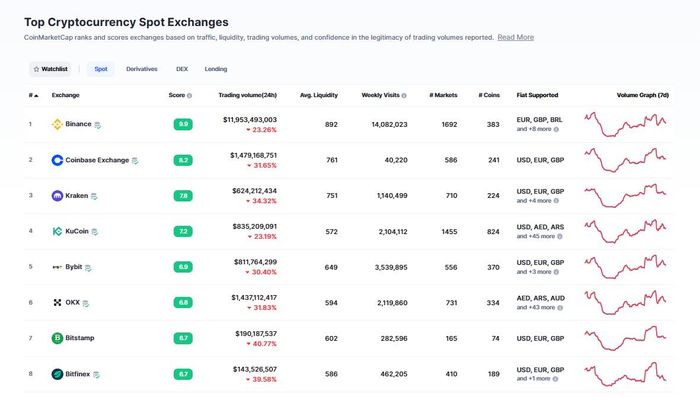This screenshot has height=397, width=700.
Task: Click the badge icon next to Bybit
Action: click(88, 268)
